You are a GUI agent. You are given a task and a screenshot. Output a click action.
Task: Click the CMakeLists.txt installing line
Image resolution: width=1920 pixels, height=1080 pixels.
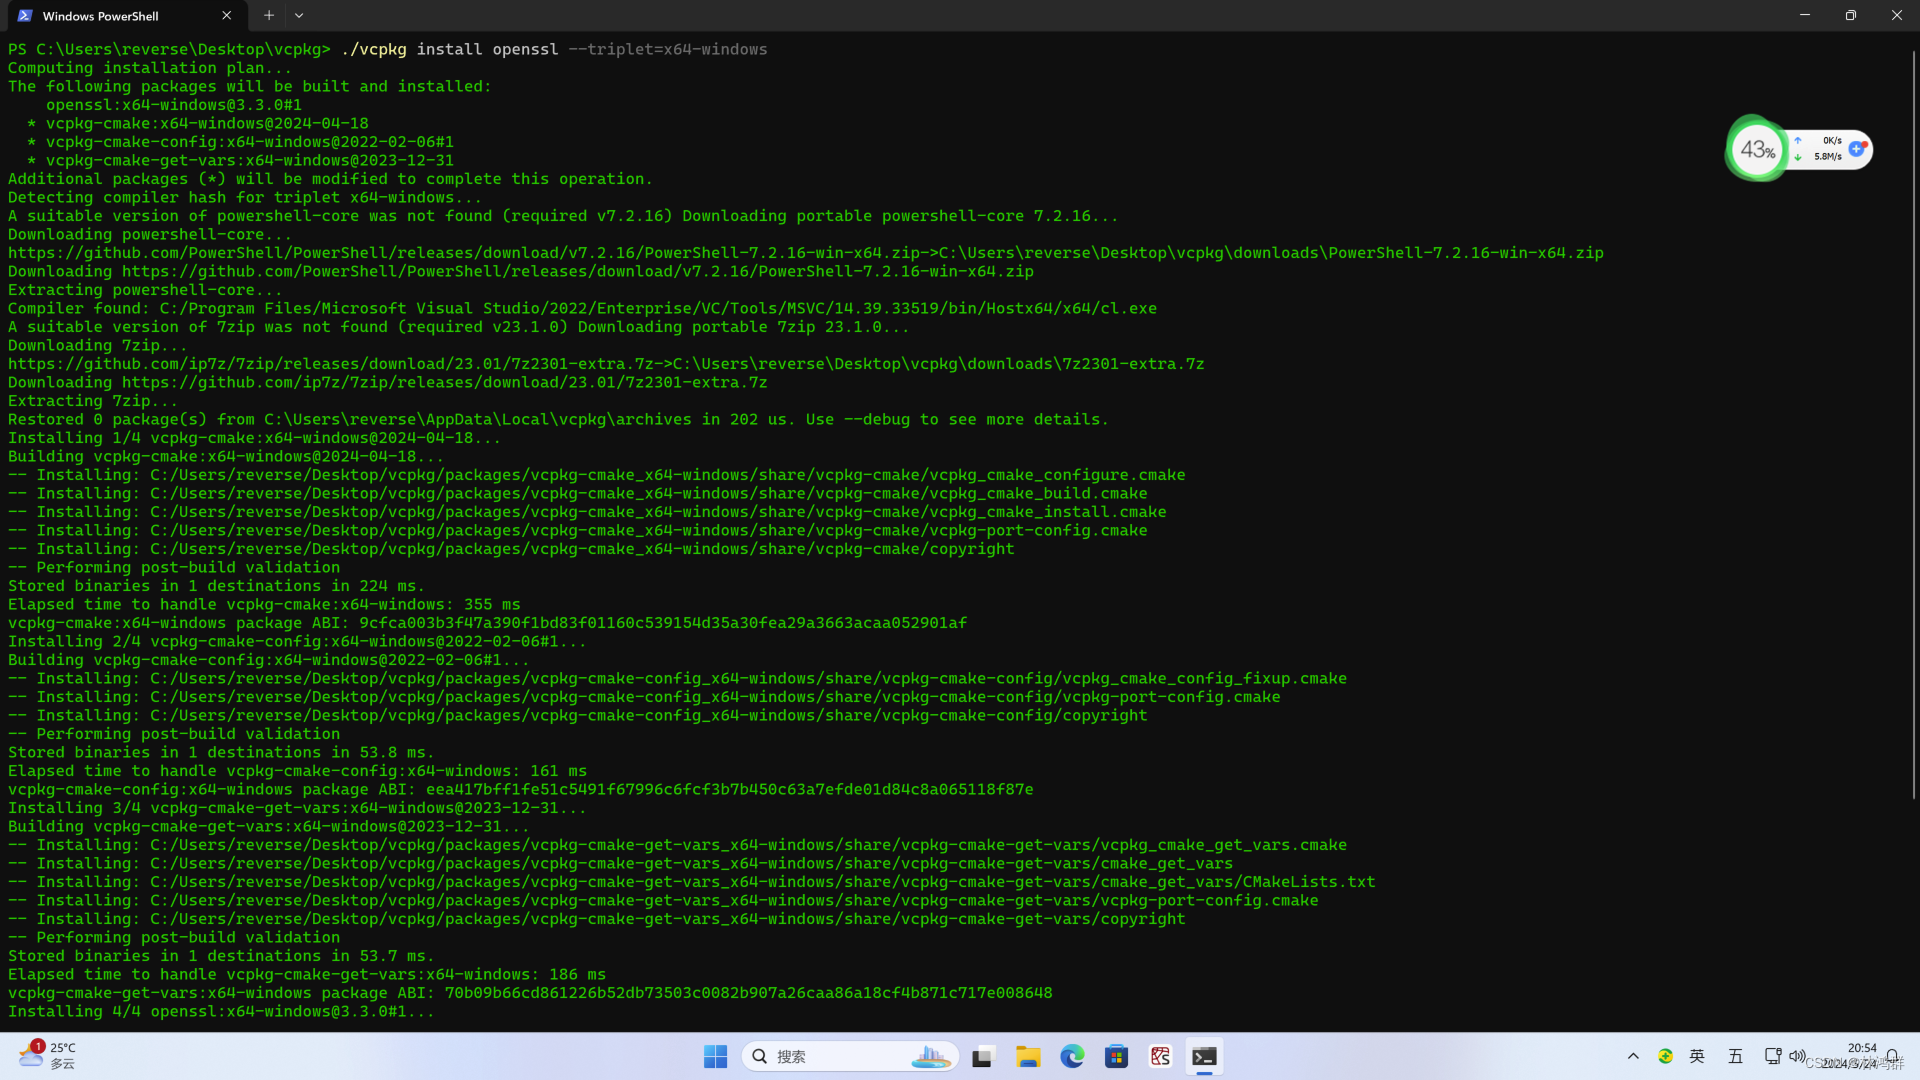pos(692,882)
